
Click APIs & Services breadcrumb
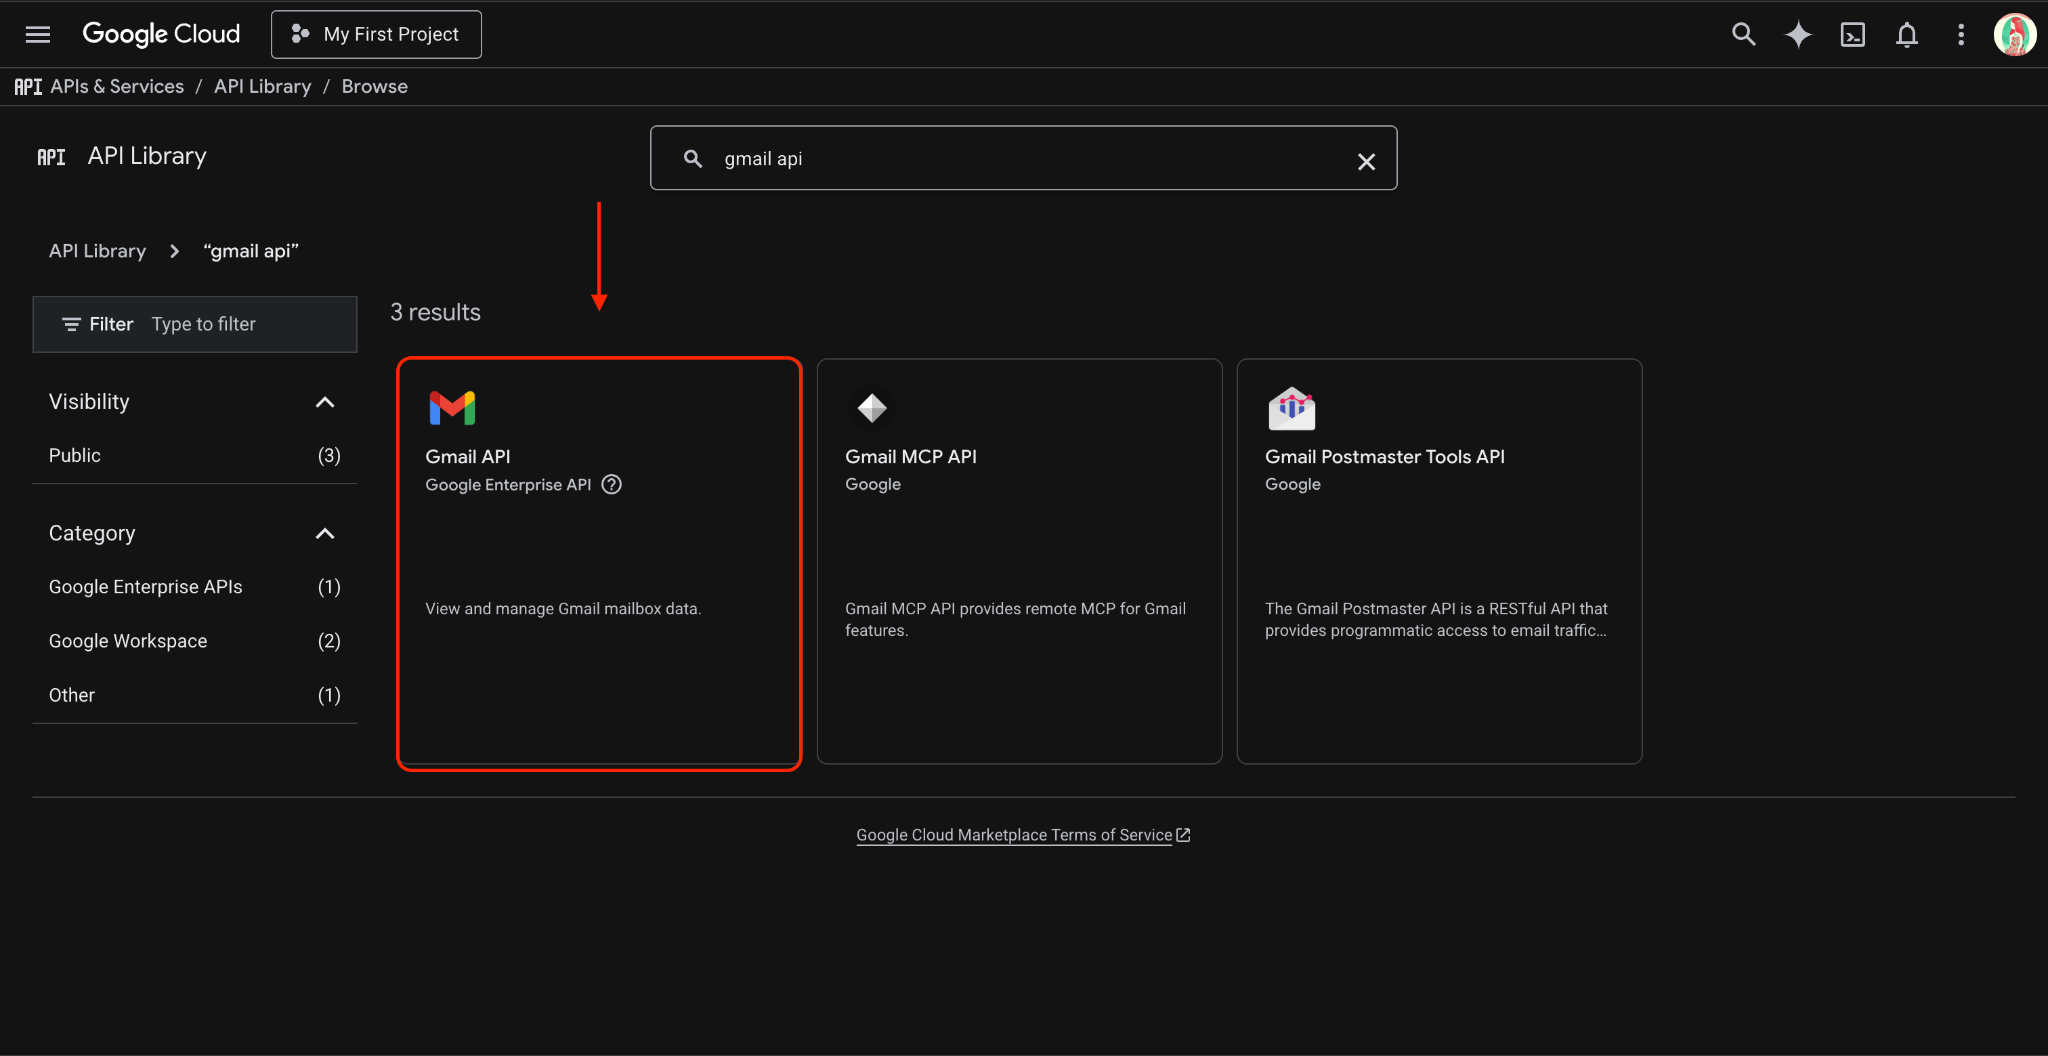tap(117, 86)
